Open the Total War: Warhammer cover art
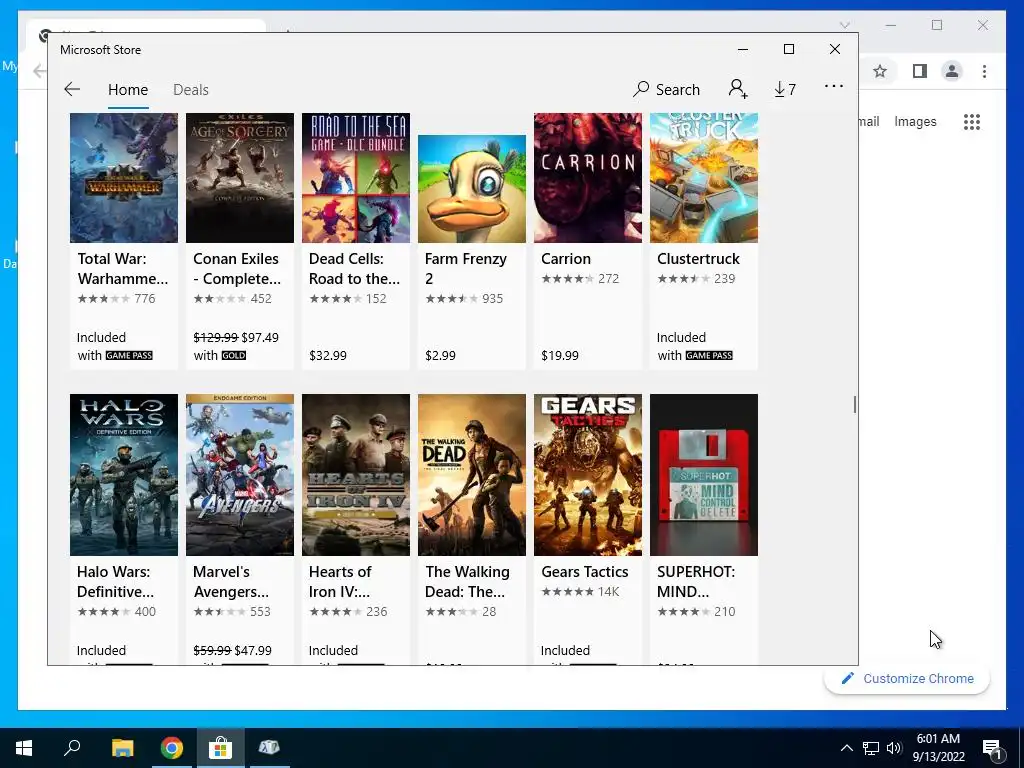This screenshot has width=1024, height=768. (123, 178)
